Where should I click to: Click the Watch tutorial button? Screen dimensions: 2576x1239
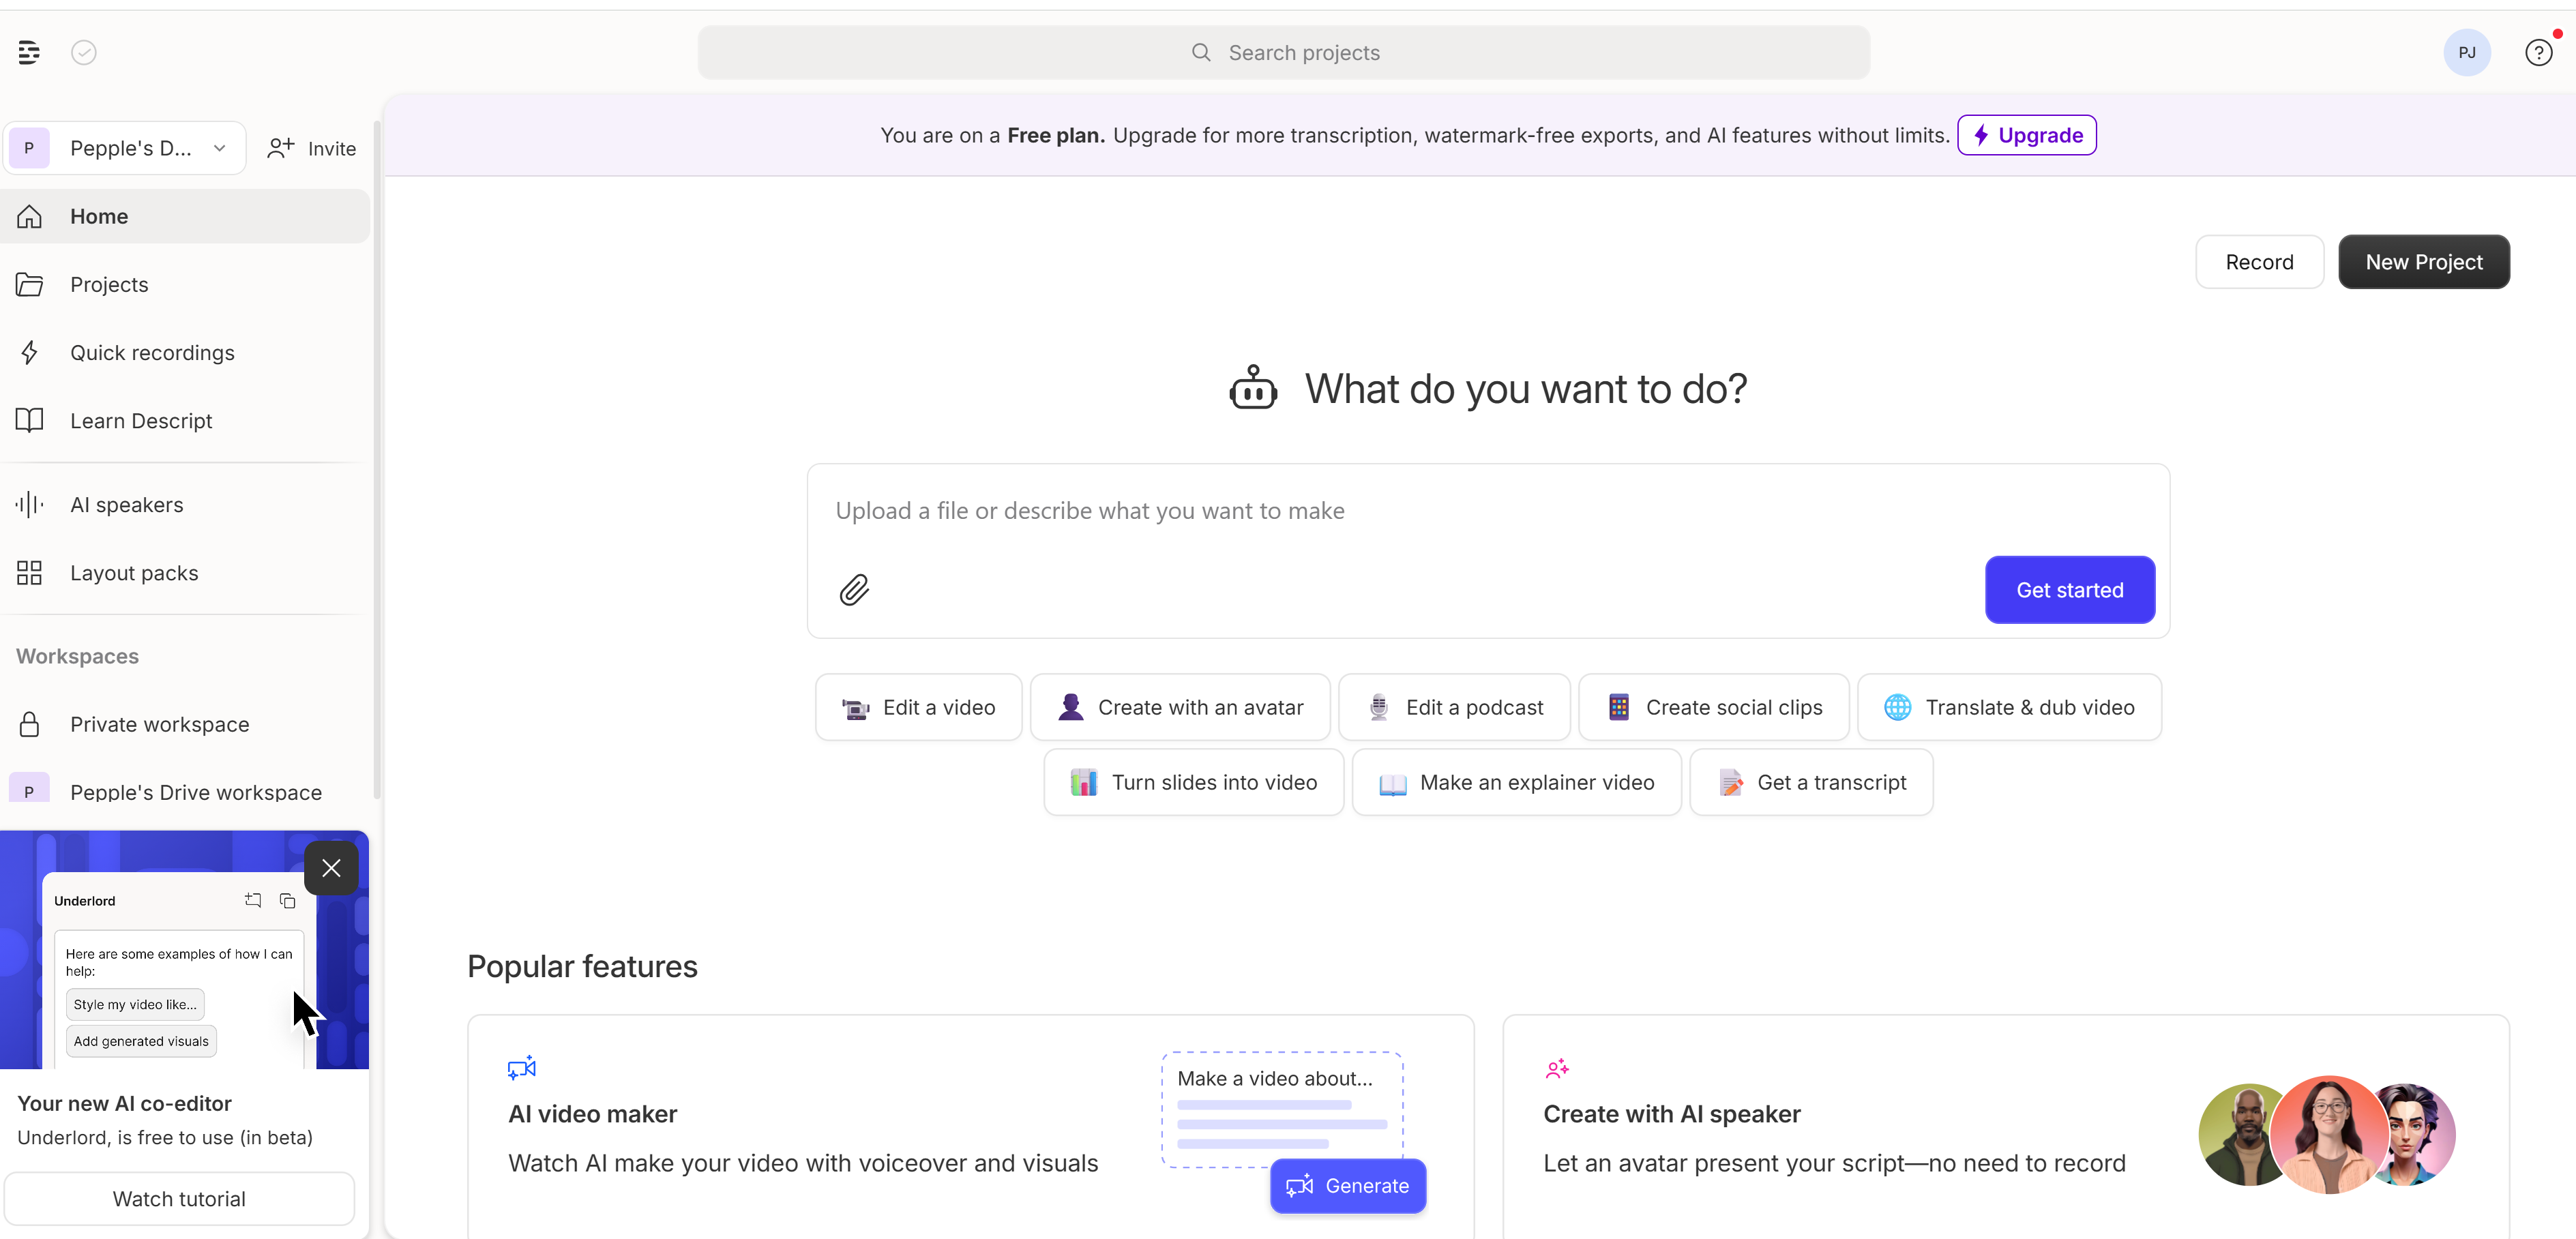pos(179,1199)
